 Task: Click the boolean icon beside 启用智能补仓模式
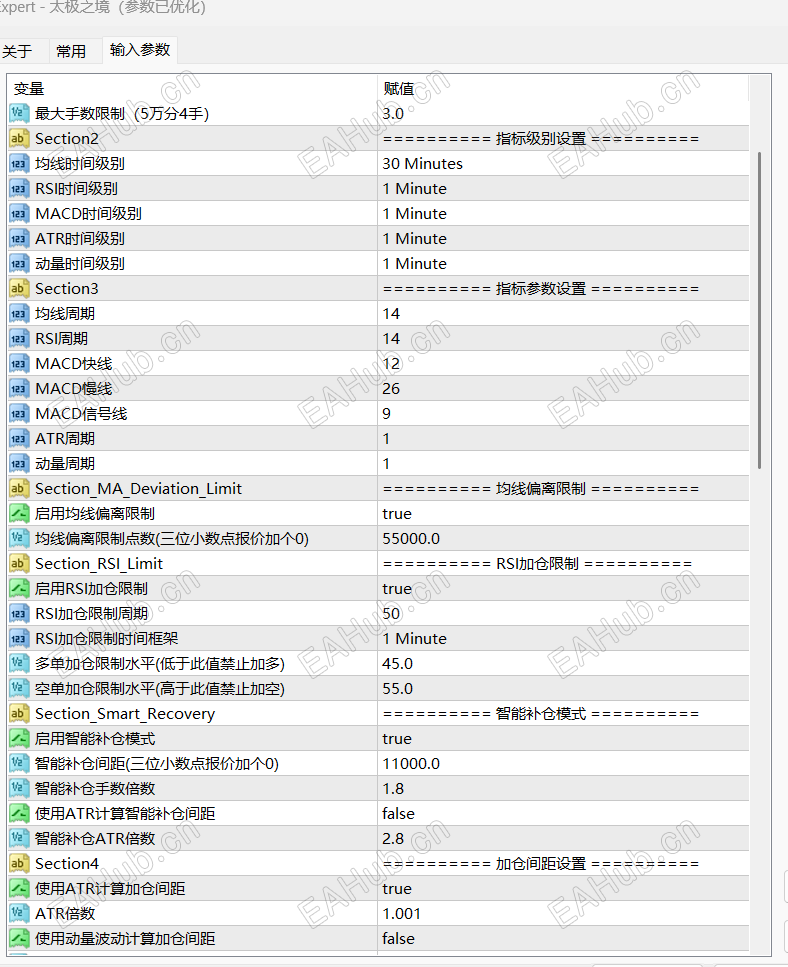click(x=19, y=738)
